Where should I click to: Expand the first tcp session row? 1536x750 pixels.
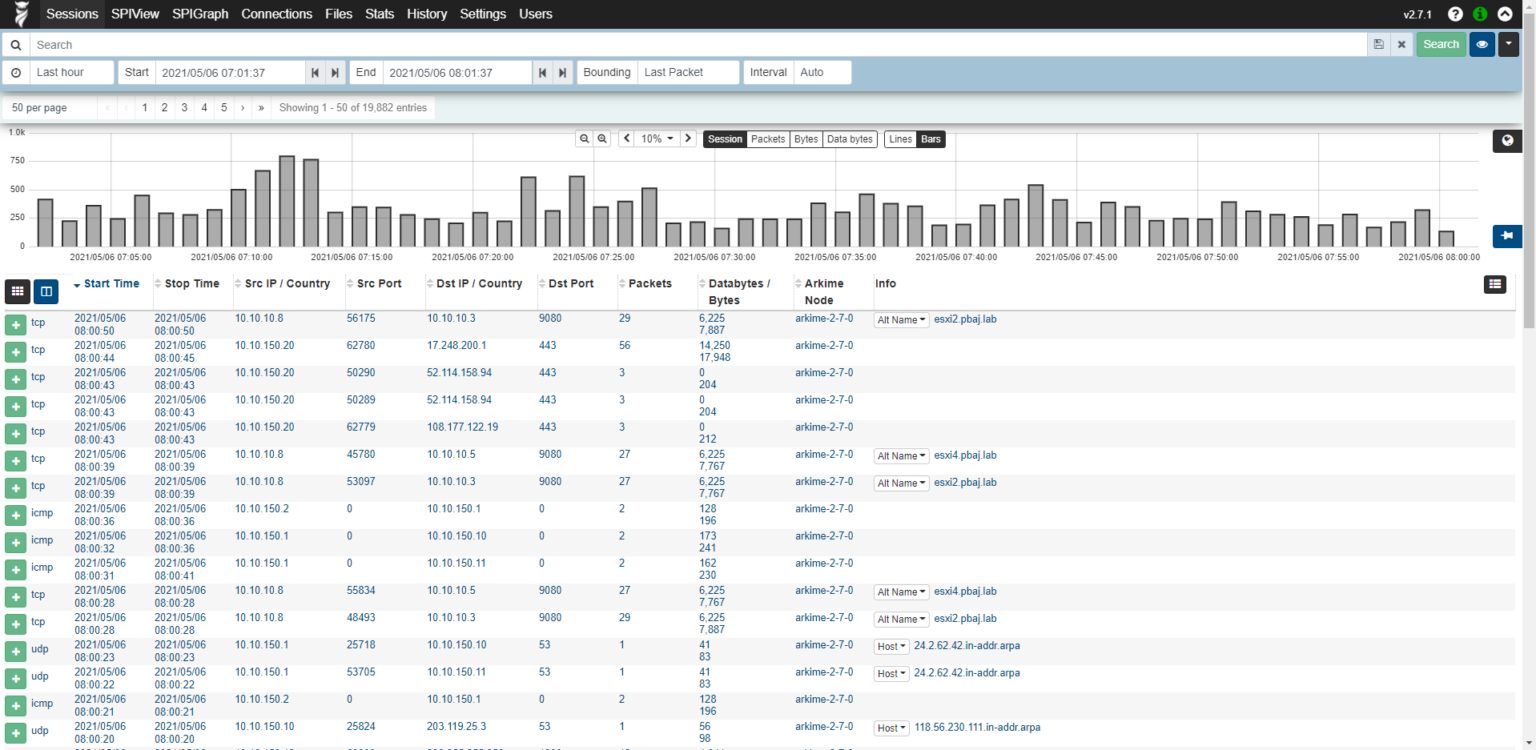click(x=17, y=322)
